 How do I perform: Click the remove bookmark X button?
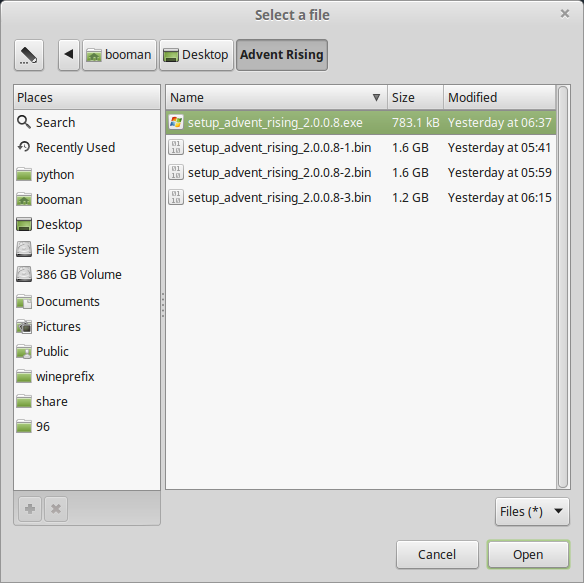point(56,509)
